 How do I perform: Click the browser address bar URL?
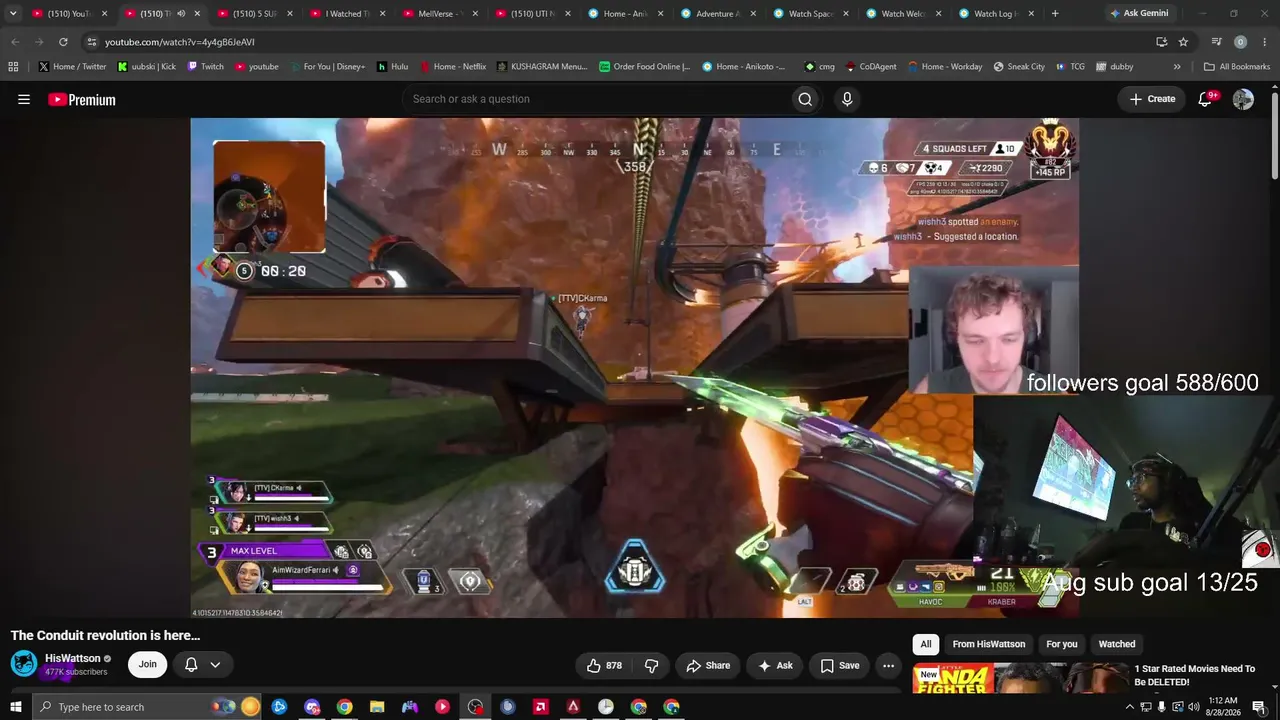(x=180, y=42)
